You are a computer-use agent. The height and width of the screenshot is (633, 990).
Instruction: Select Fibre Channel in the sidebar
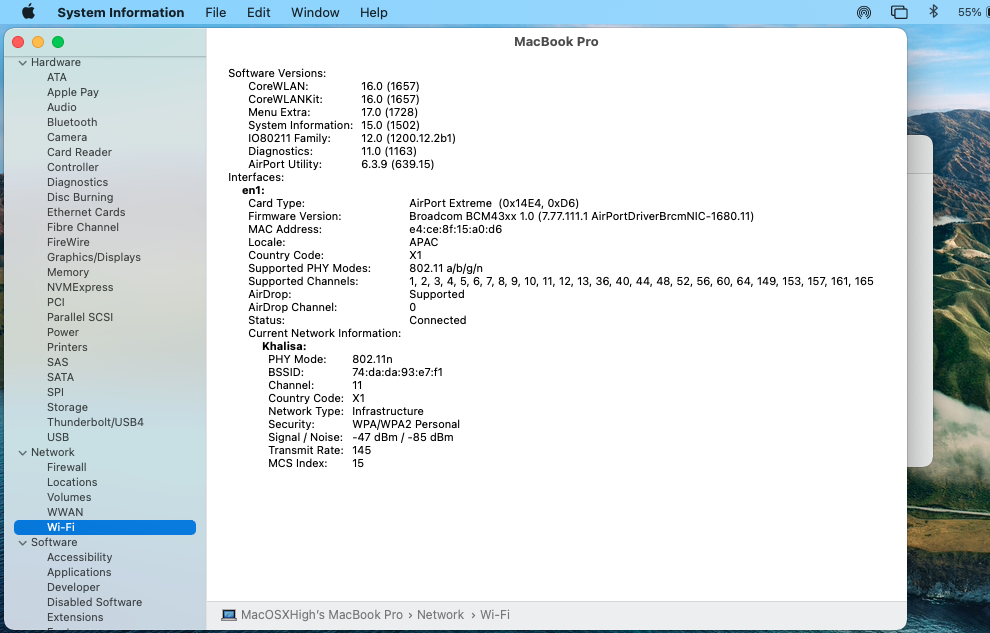[83, 227]
